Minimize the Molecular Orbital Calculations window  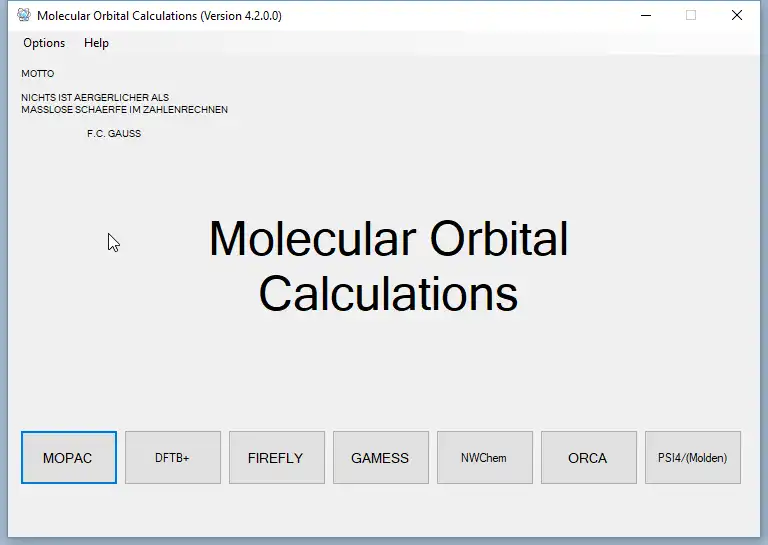point(646,15)
